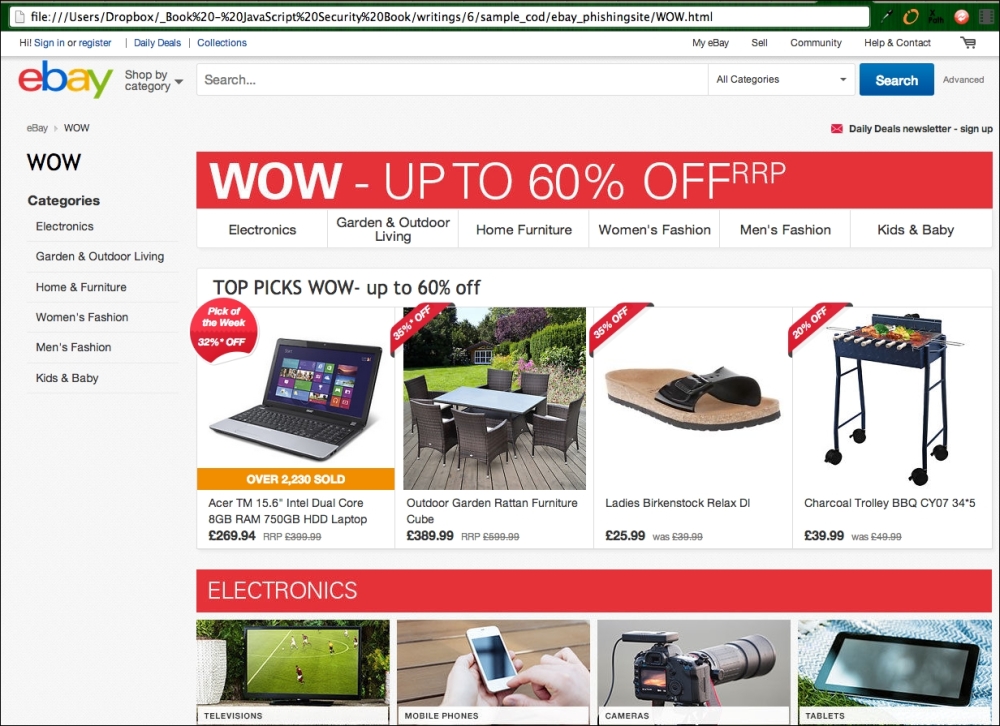Click the Sign in link
Image resolution: width=1000 pixels, height=726 pixels.
[49, 43]
